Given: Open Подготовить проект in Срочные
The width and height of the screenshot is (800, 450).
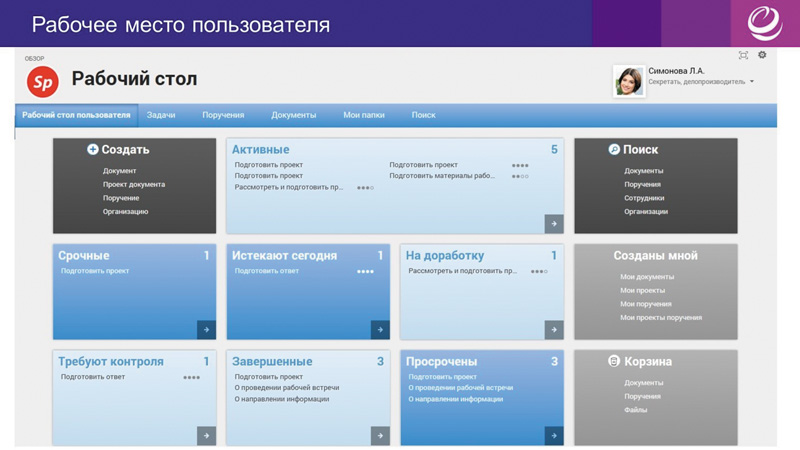Looking at the screenshot, I should coord(95,271).
